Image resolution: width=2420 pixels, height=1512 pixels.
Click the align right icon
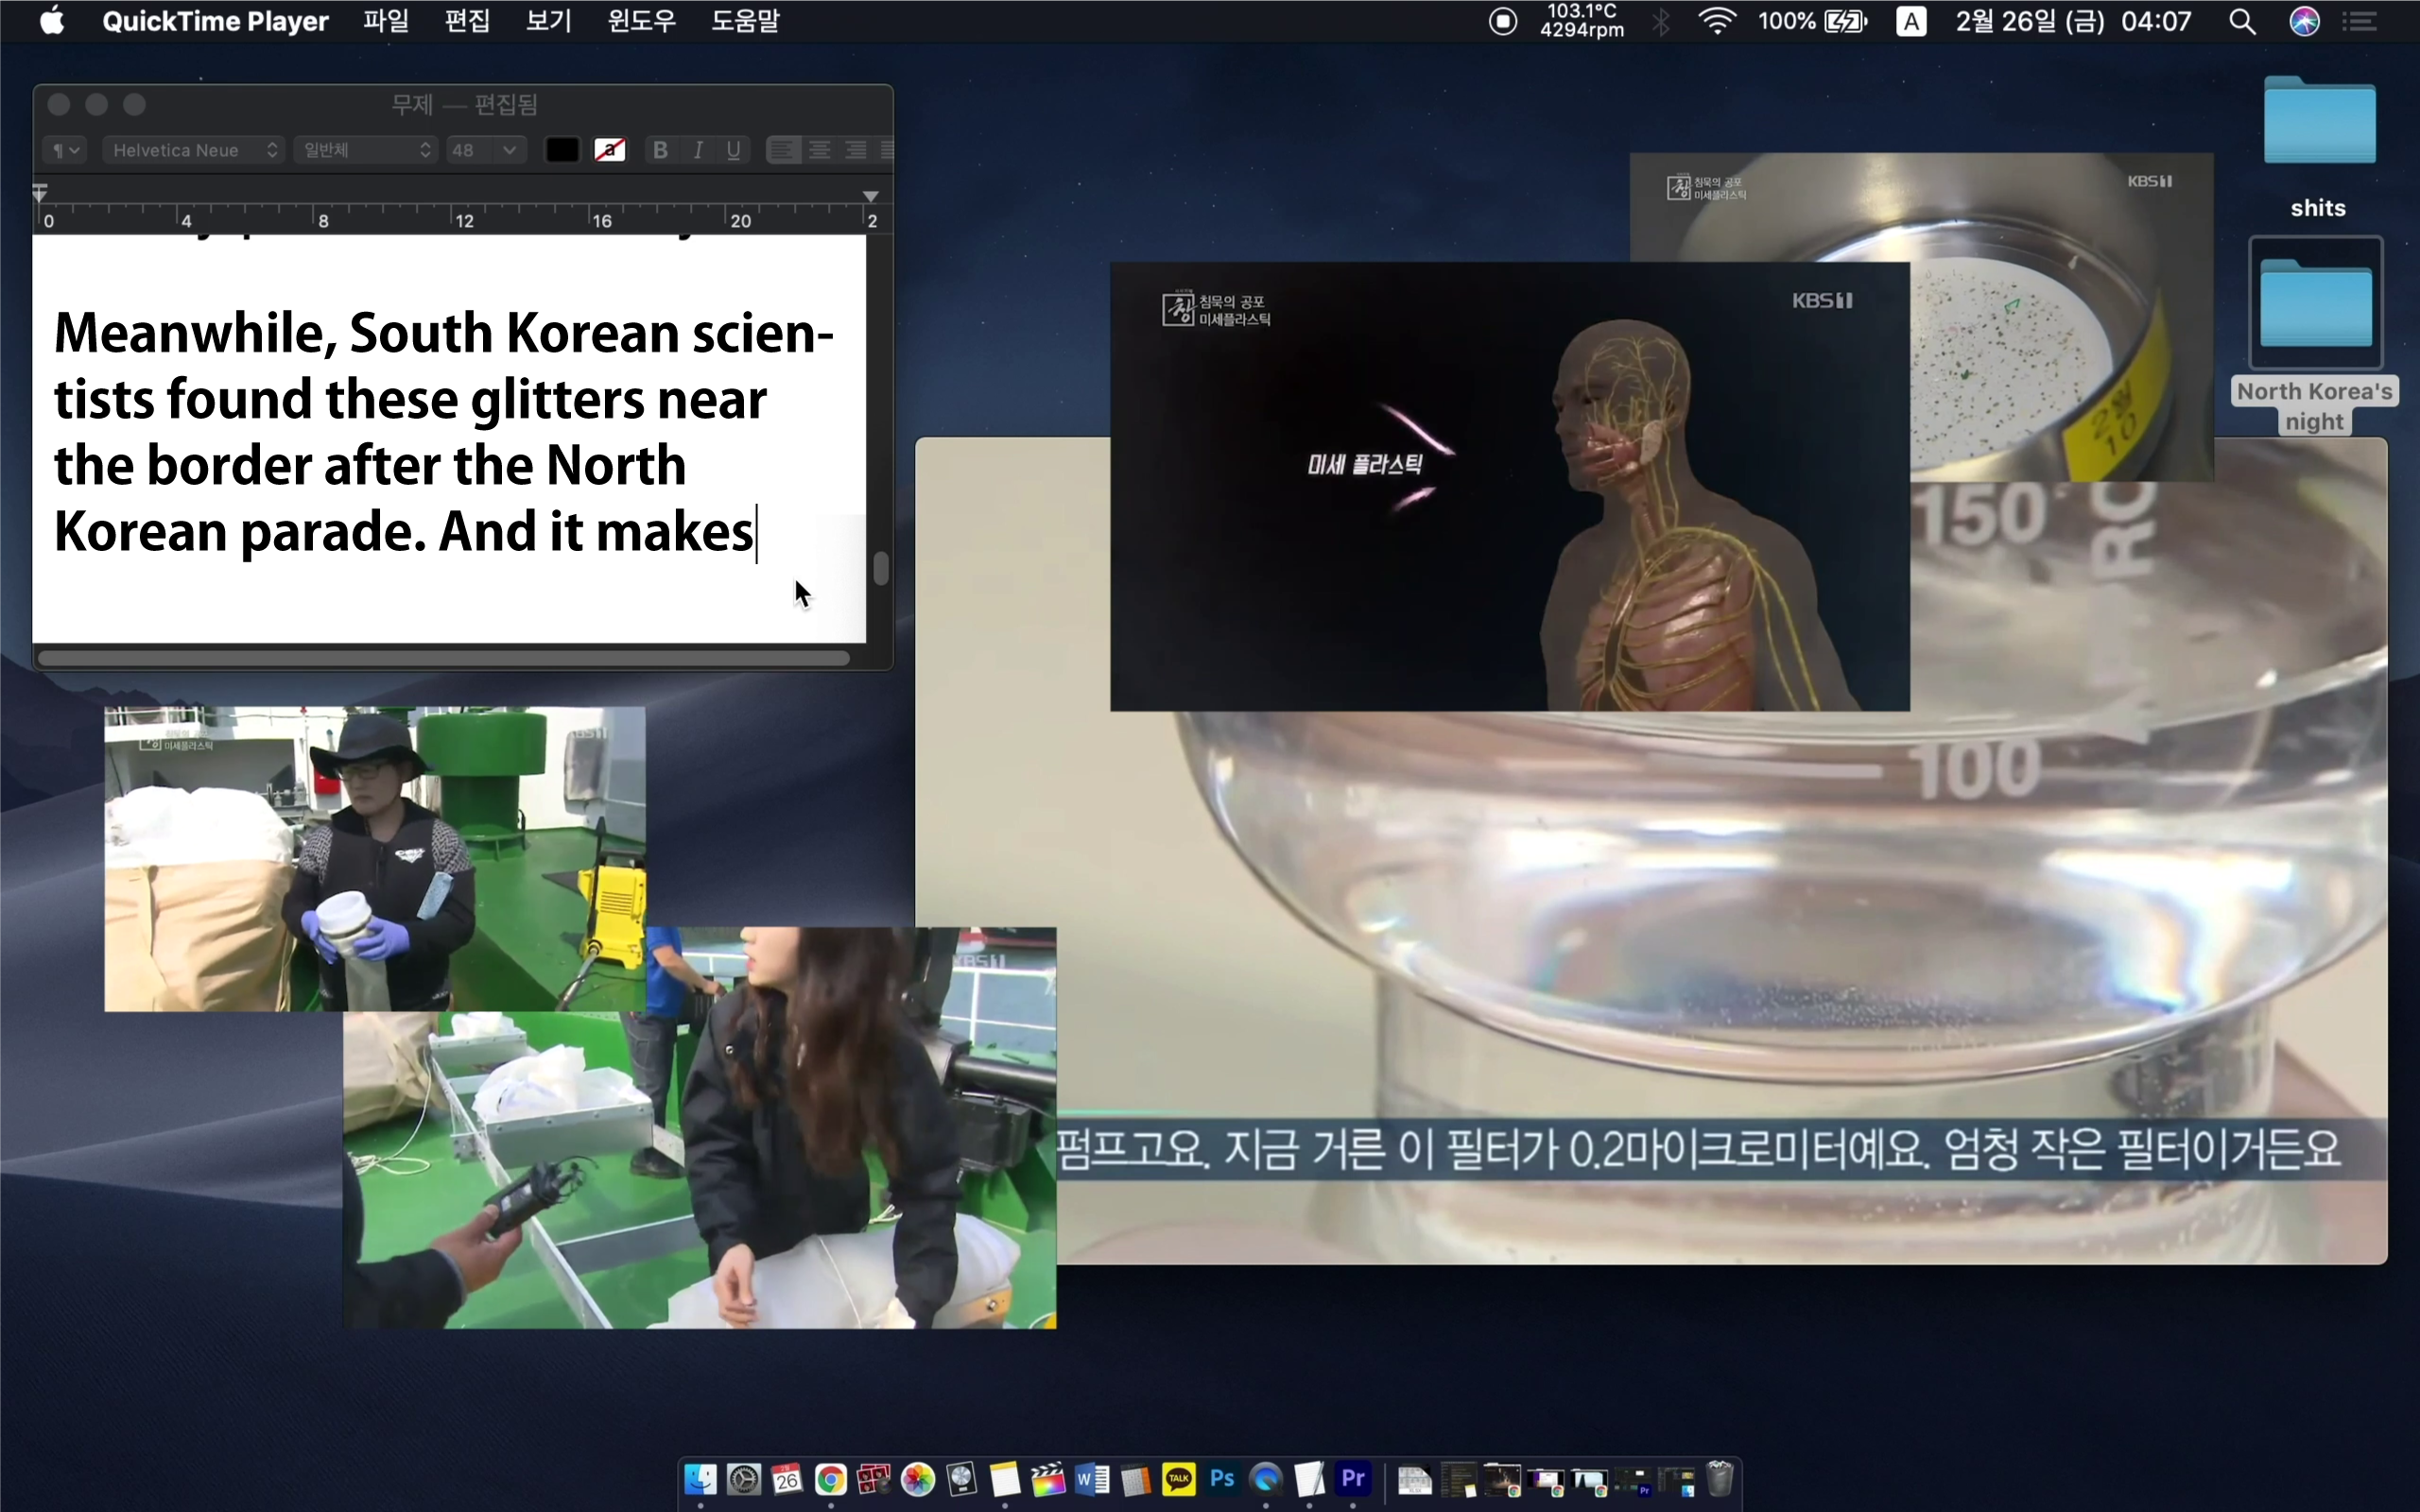(855, 150)
